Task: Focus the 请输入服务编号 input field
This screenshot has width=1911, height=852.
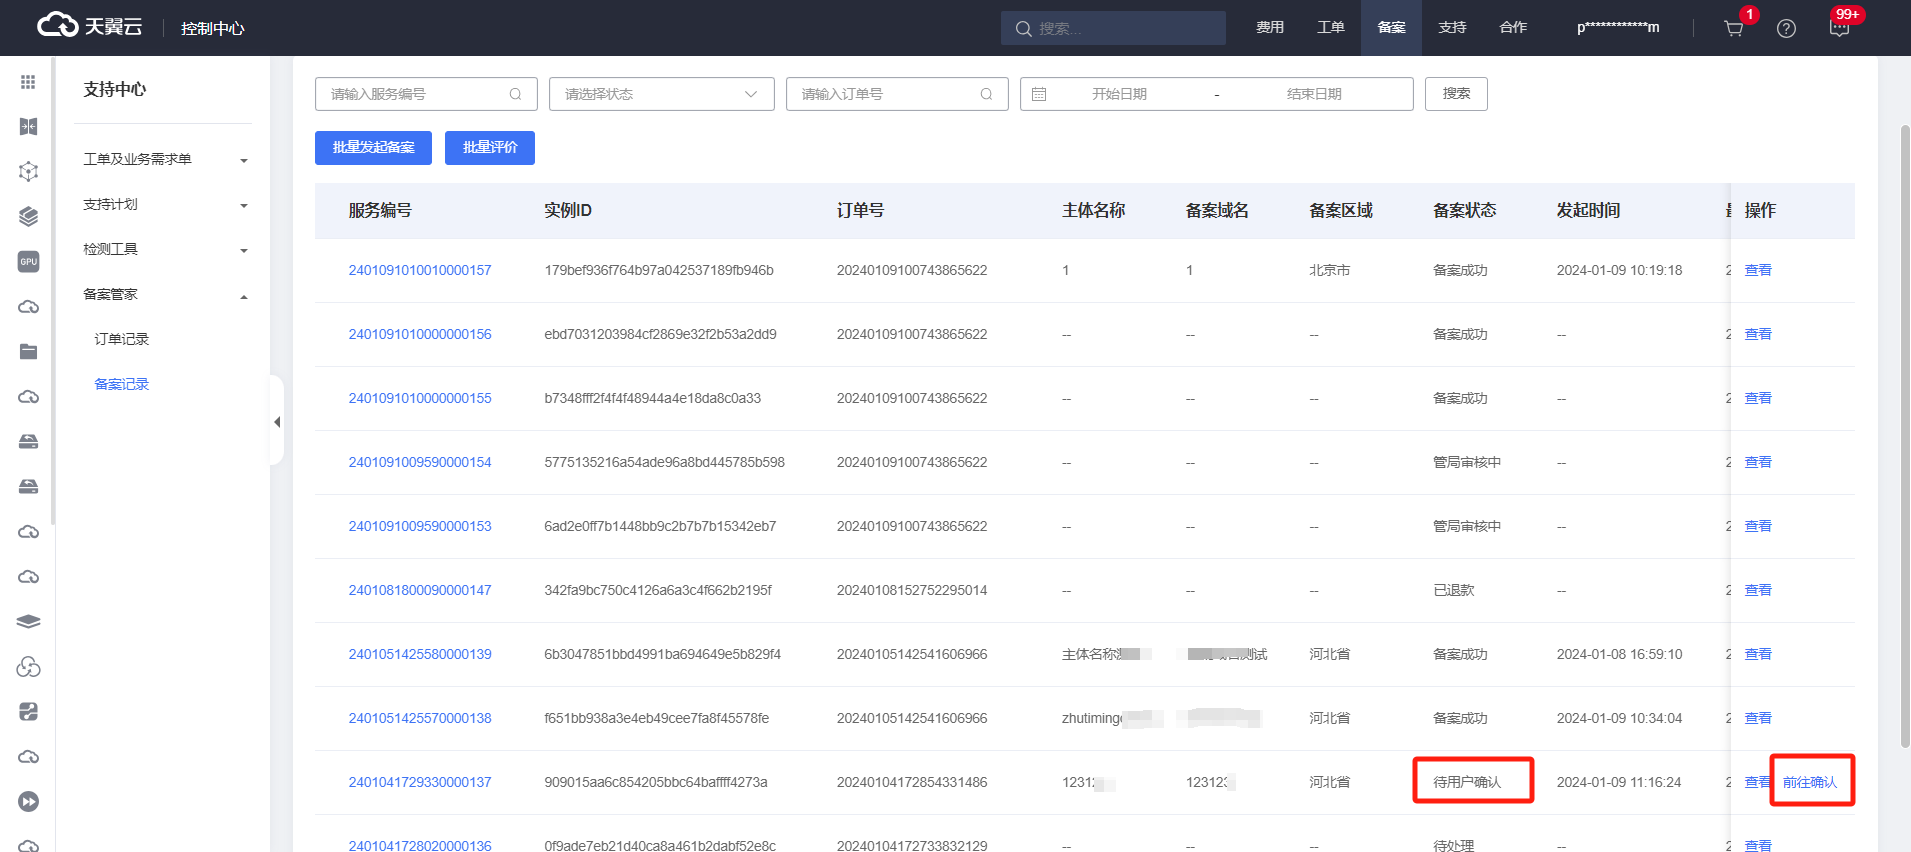Action: point(426,94)
